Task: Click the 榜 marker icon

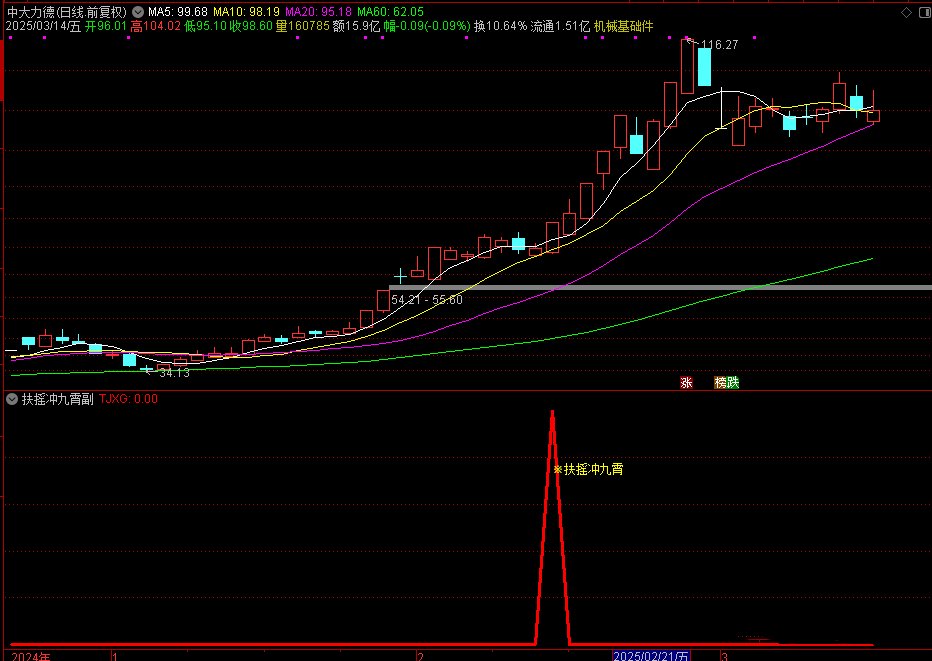Action: tap(720, 382)
